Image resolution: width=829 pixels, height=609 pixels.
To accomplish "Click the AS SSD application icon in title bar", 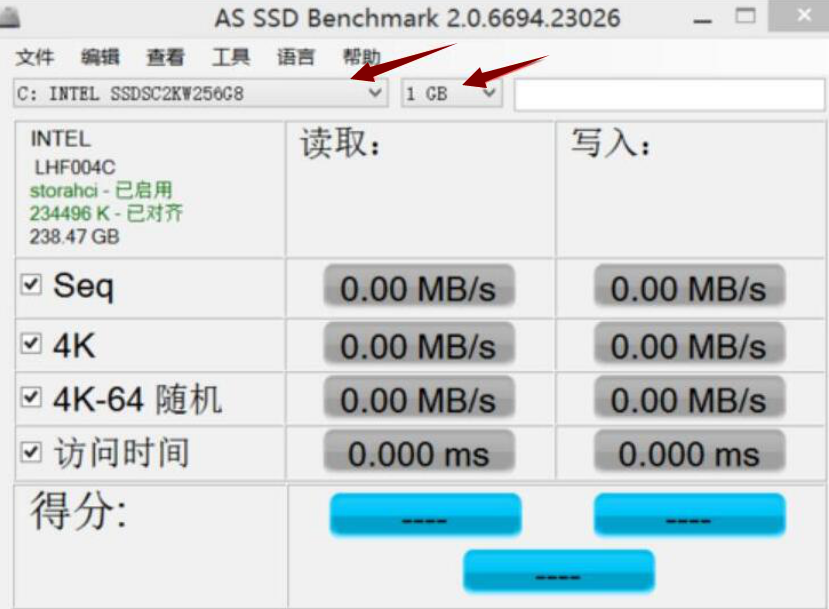I will [9, 15].
